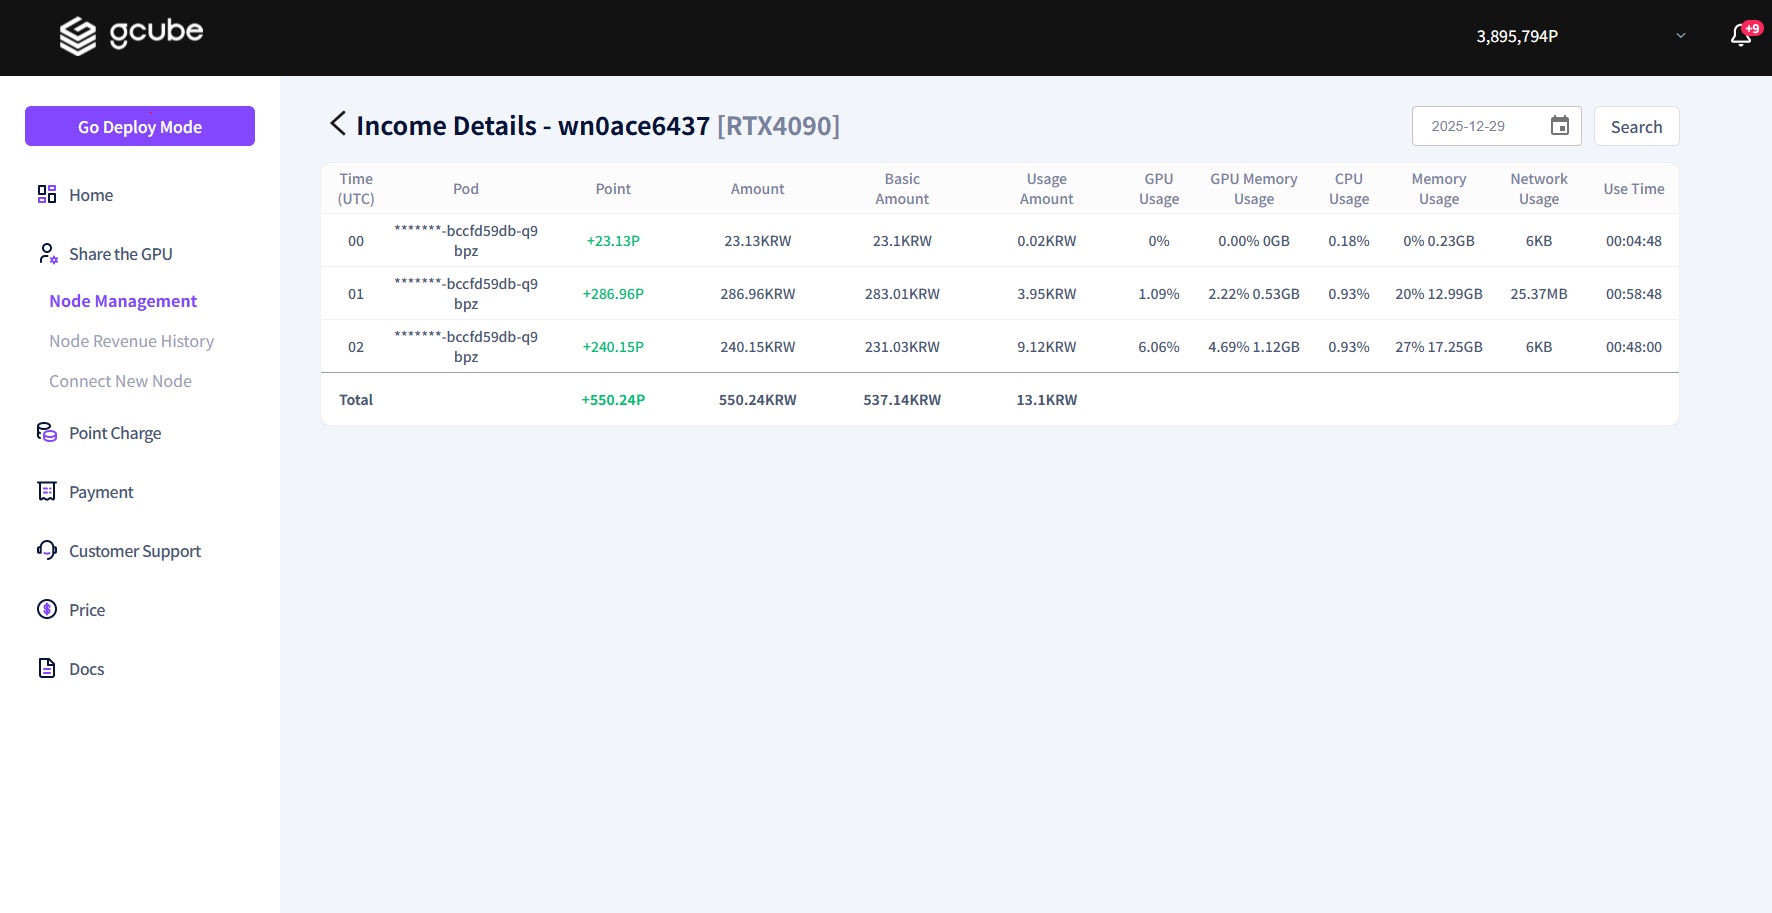Expand the Share the GPU menu
Viewport: 1772px width, 913px height.
[121, 254]
